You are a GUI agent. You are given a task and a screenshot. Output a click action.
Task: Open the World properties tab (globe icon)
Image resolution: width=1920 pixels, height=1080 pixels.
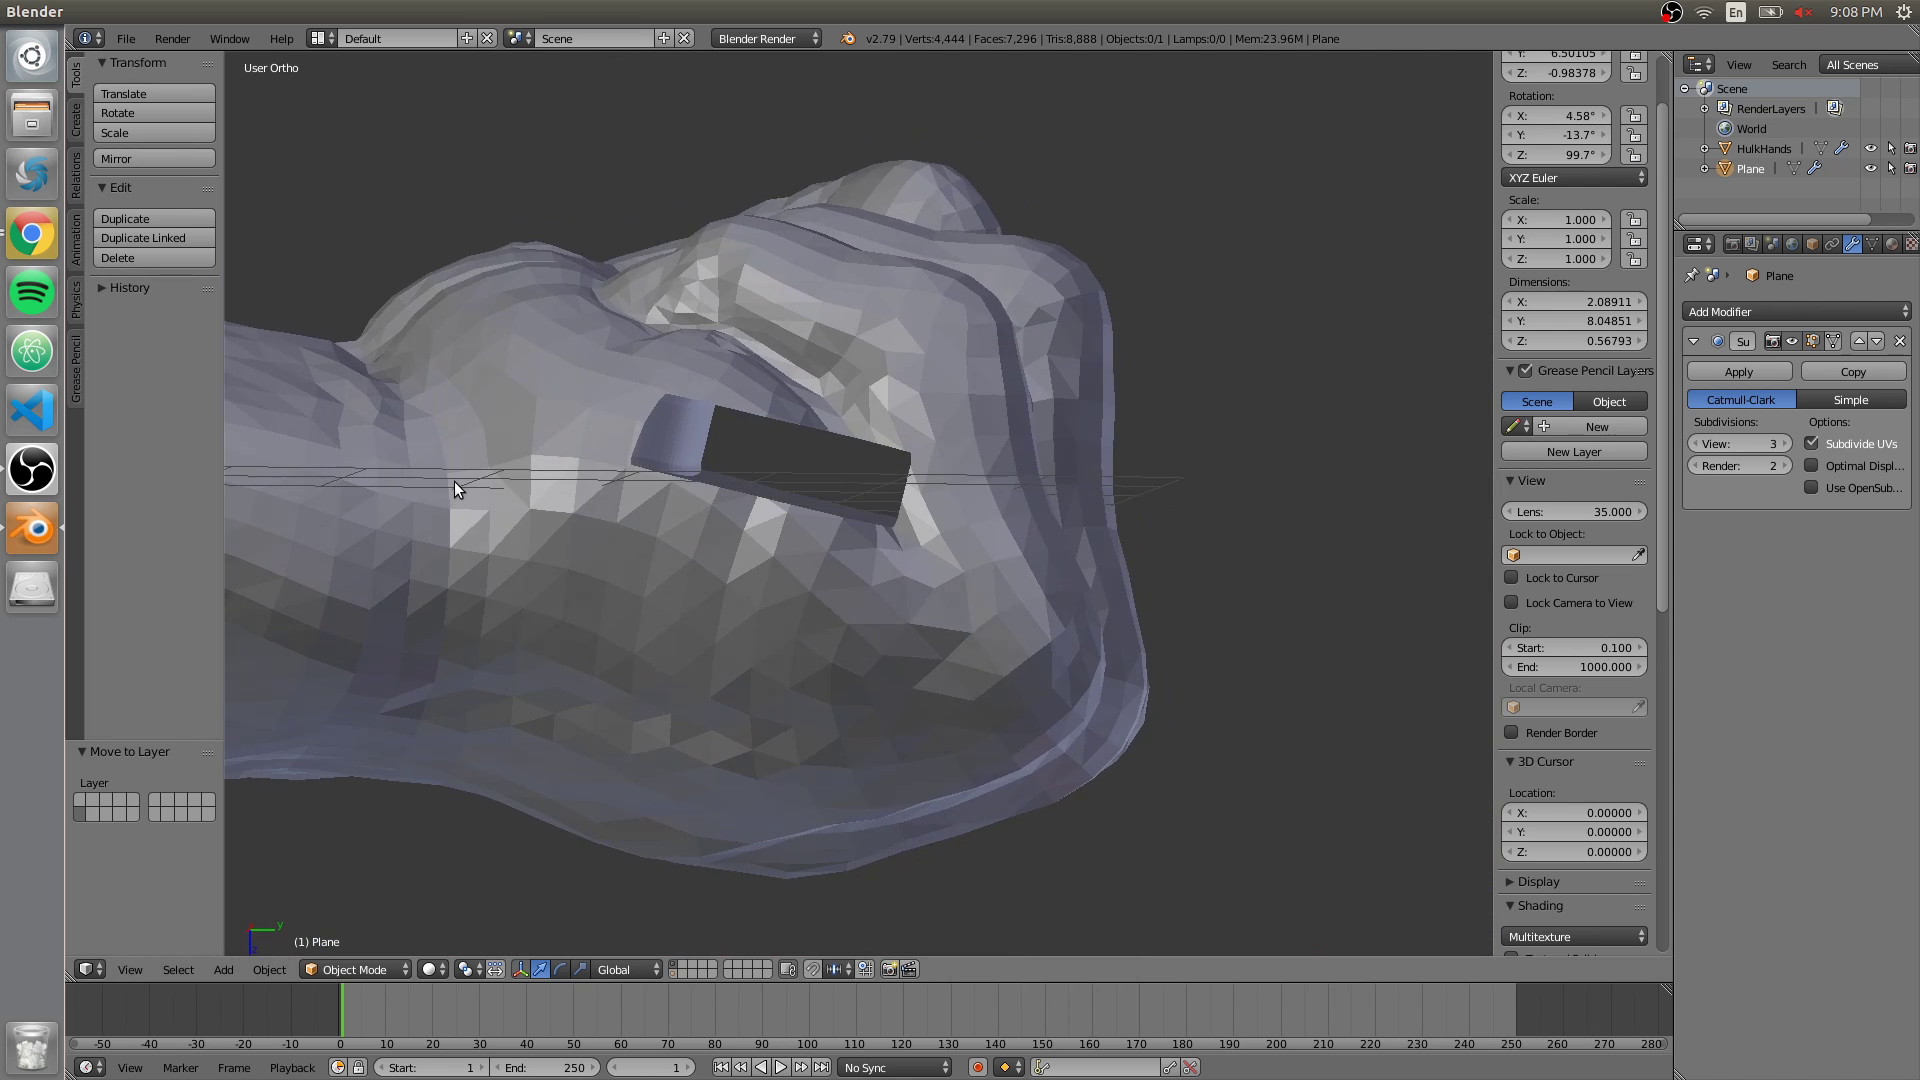pos(1791,244)
